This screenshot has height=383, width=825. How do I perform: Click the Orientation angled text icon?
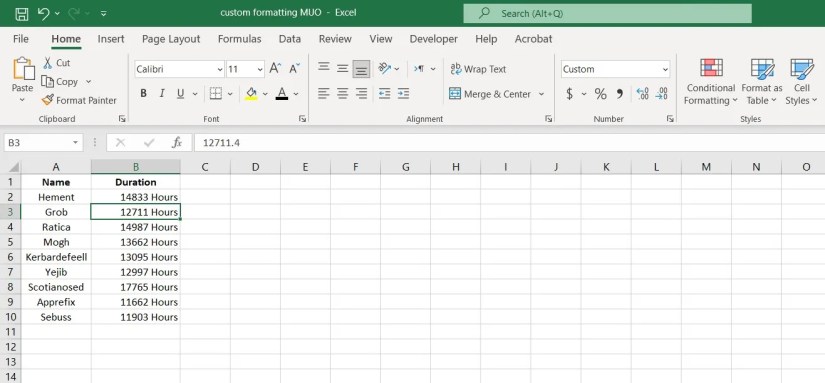coord(385,68)
